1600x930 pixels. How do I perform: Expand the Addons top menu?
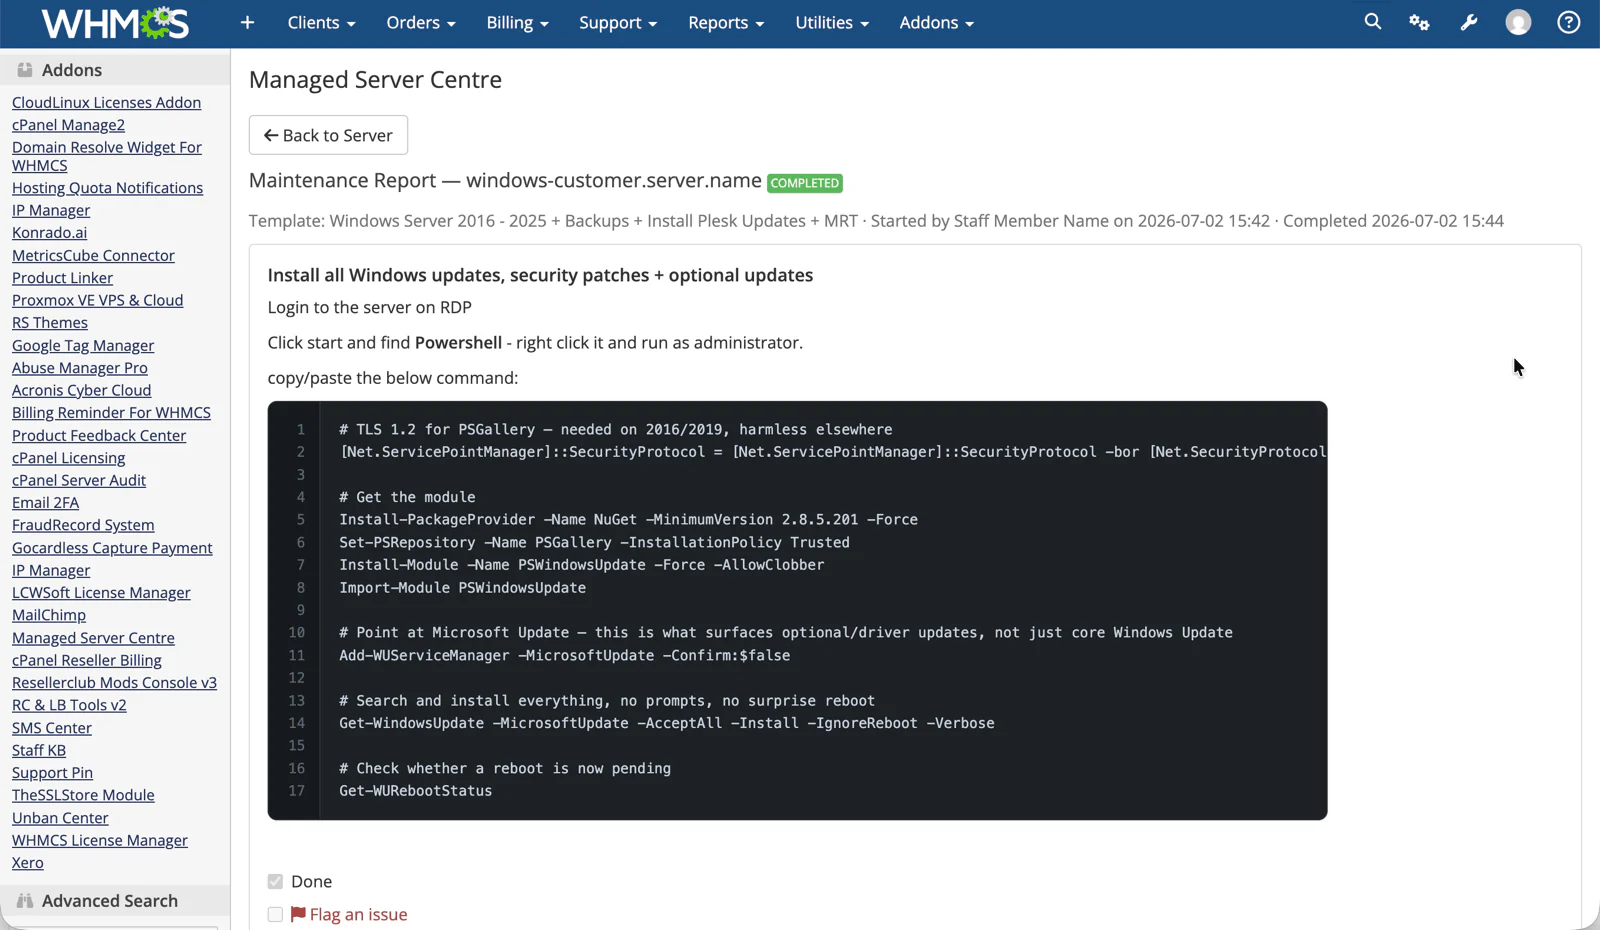point(936,23)
